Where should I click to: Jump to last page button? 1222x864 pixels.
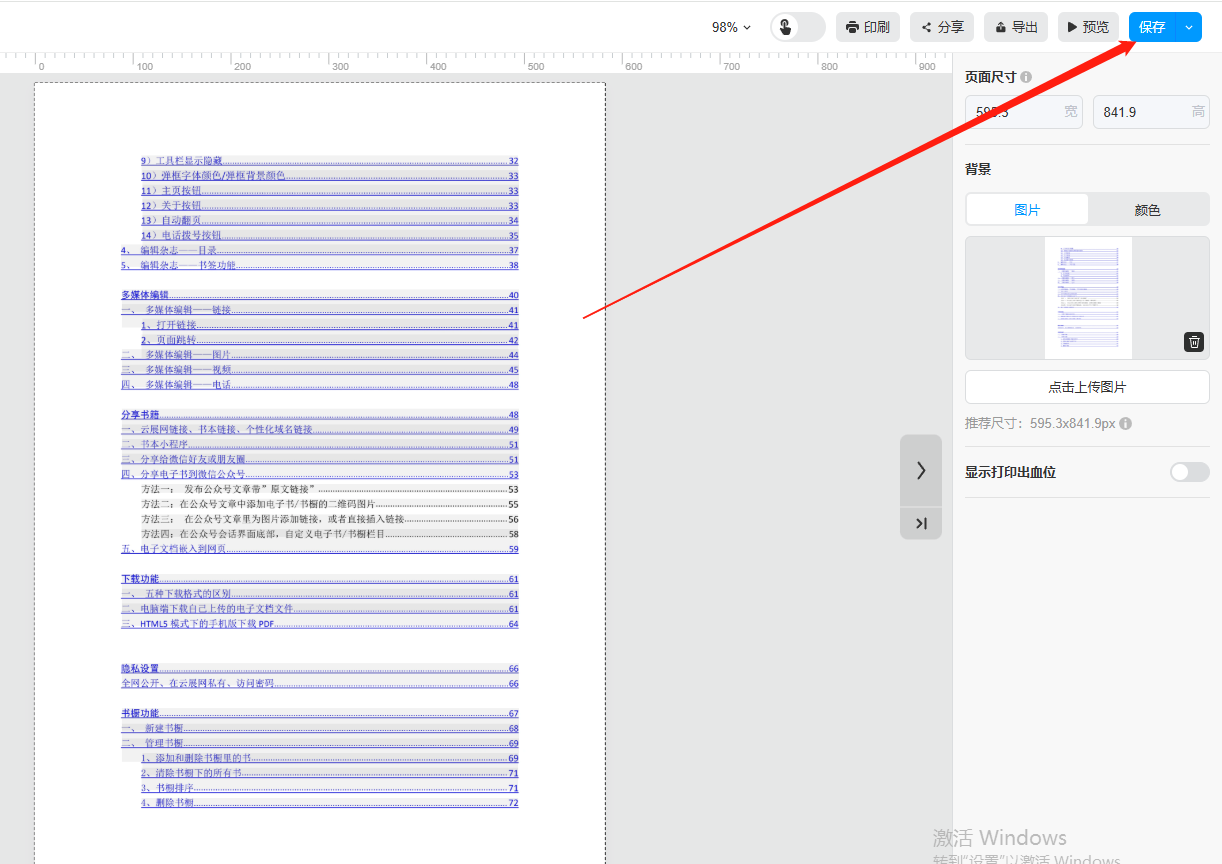[921, 524]
